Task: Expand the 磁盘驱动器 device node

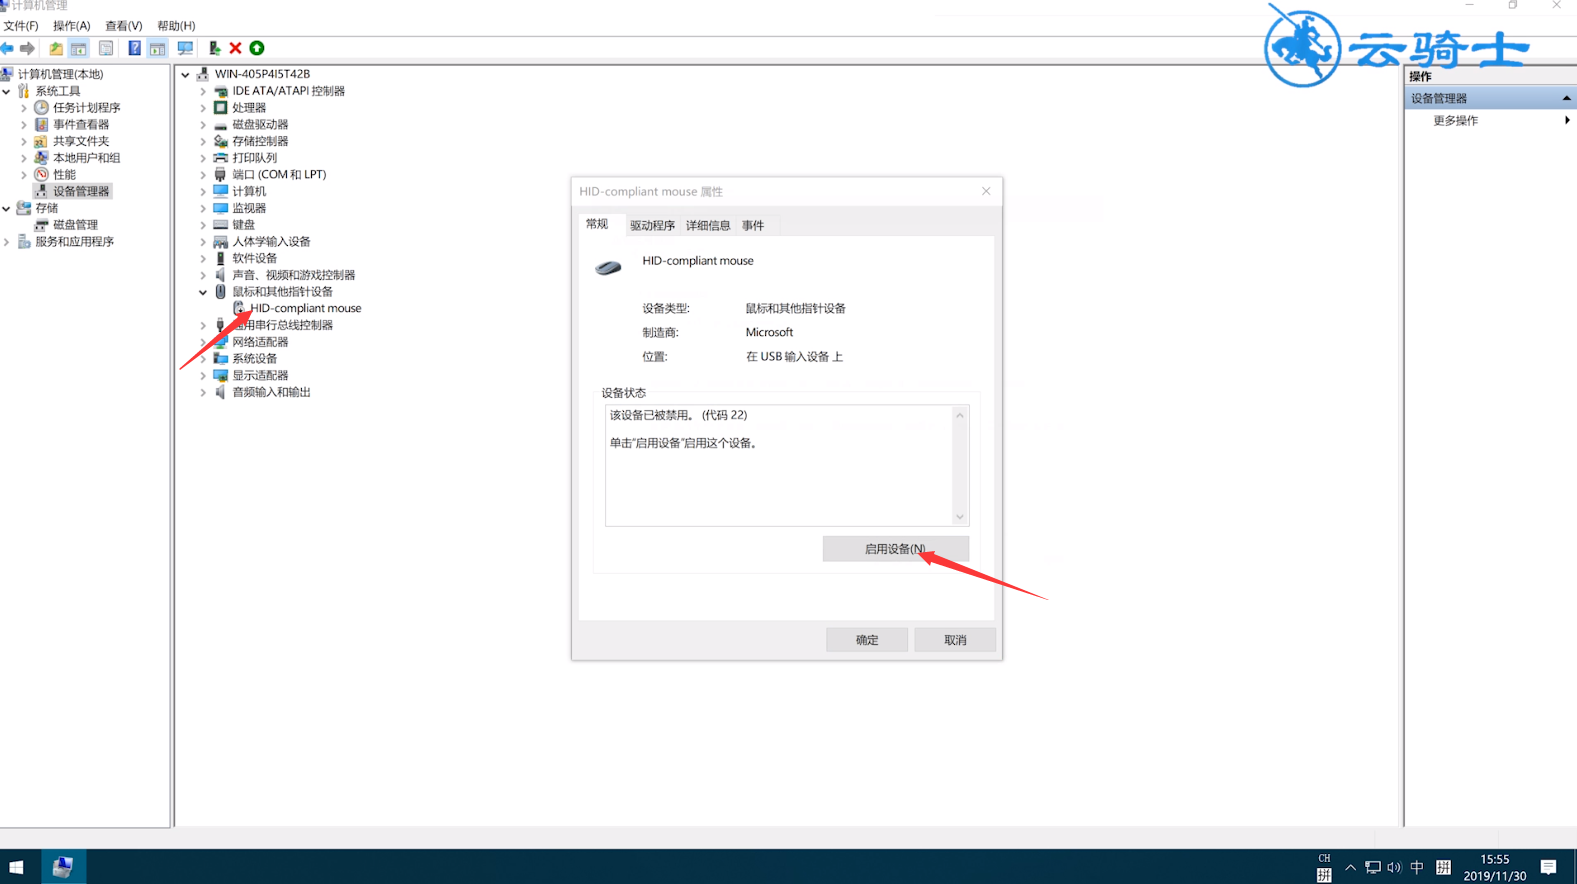Action: 203,125
